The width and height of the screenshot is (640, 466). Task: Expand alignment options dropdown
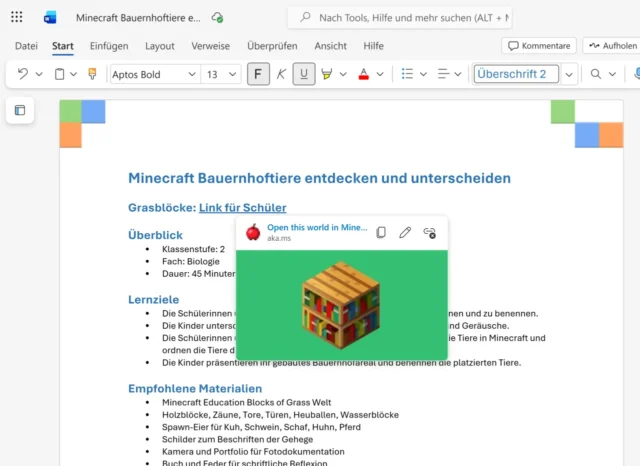[x=458, y=74]
